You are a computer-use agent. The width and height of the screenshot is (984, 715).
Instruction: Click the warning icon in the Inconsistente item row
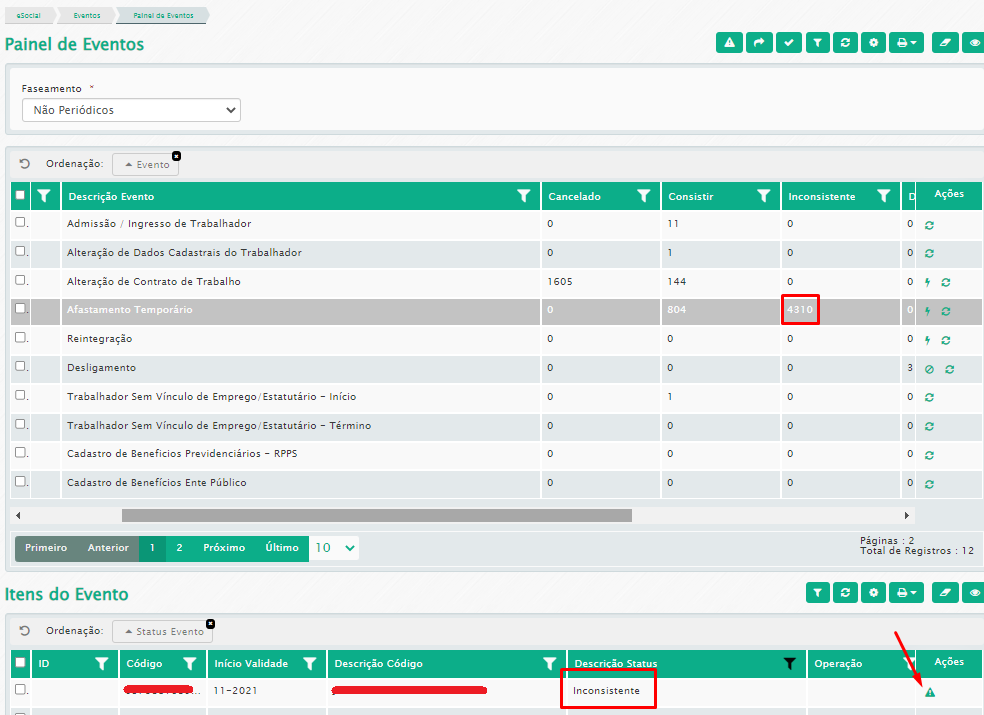pyautogui.click(x=930, y=692)
